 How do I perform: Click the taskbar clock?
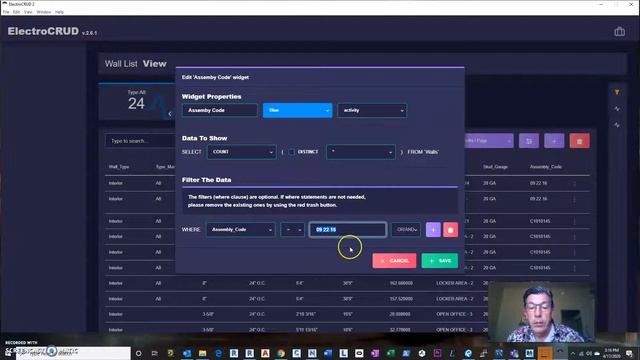point(612,353)
